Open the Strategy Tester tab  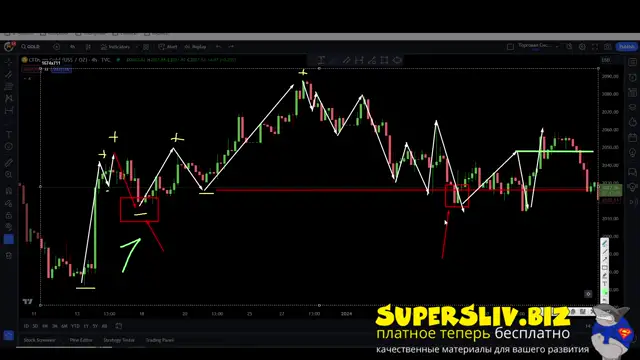tap(119, 340)
